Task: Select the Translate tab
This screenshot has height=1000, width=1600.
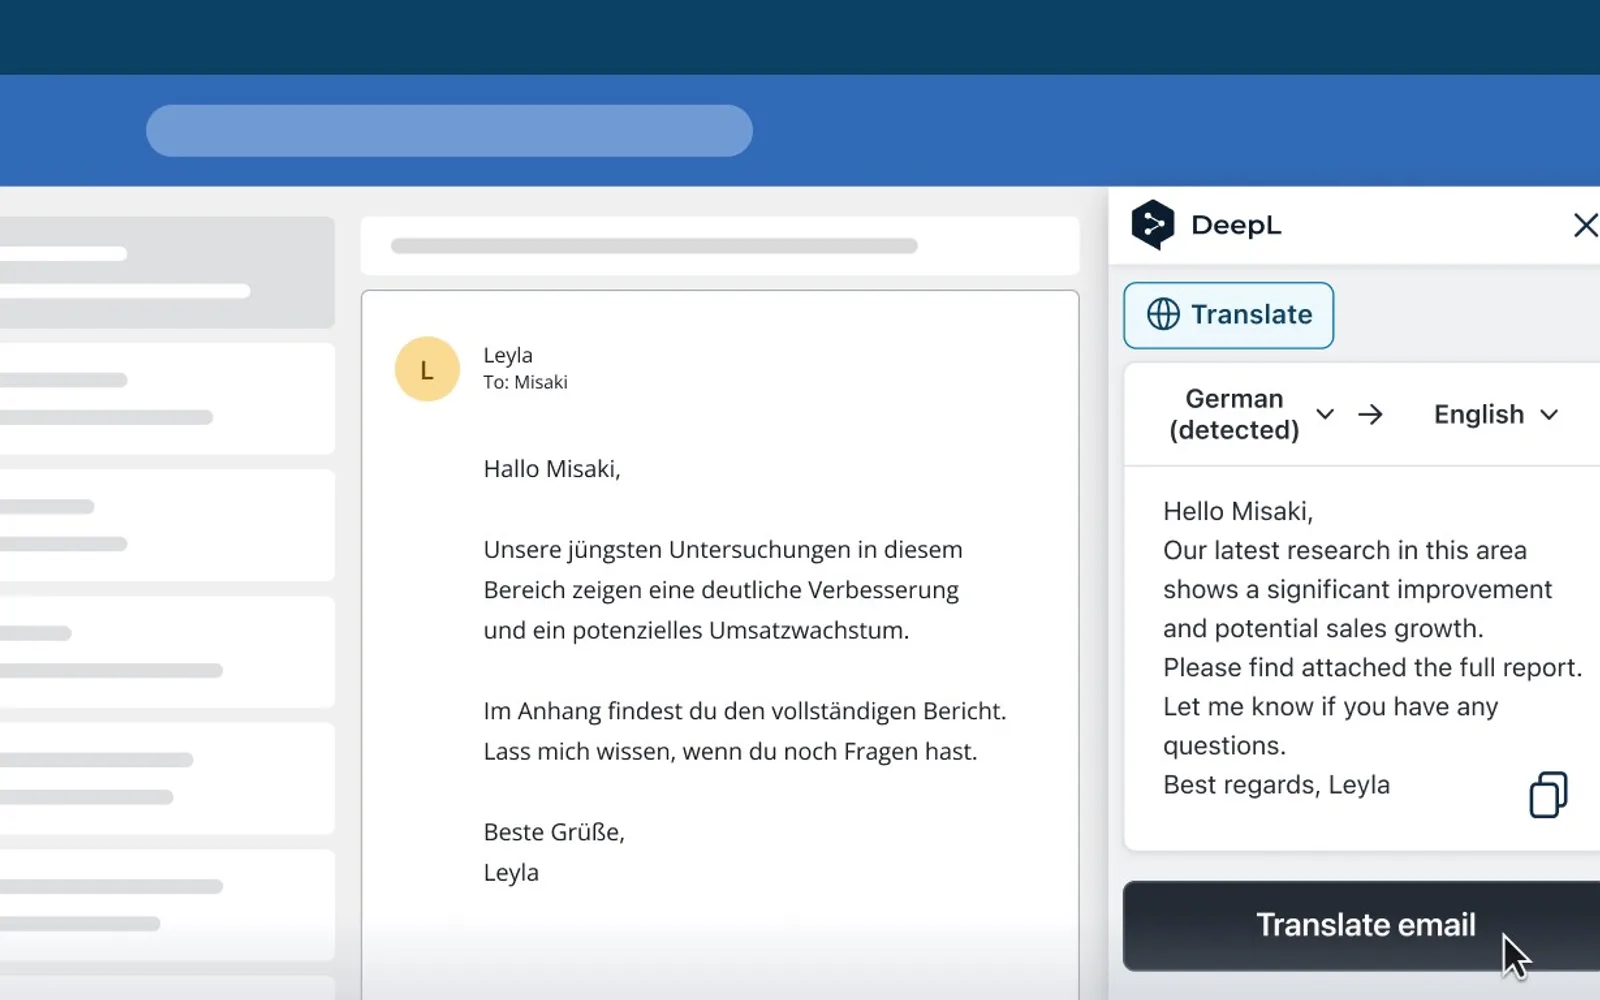Action: pyautogui.click(x=1228, y=315)
